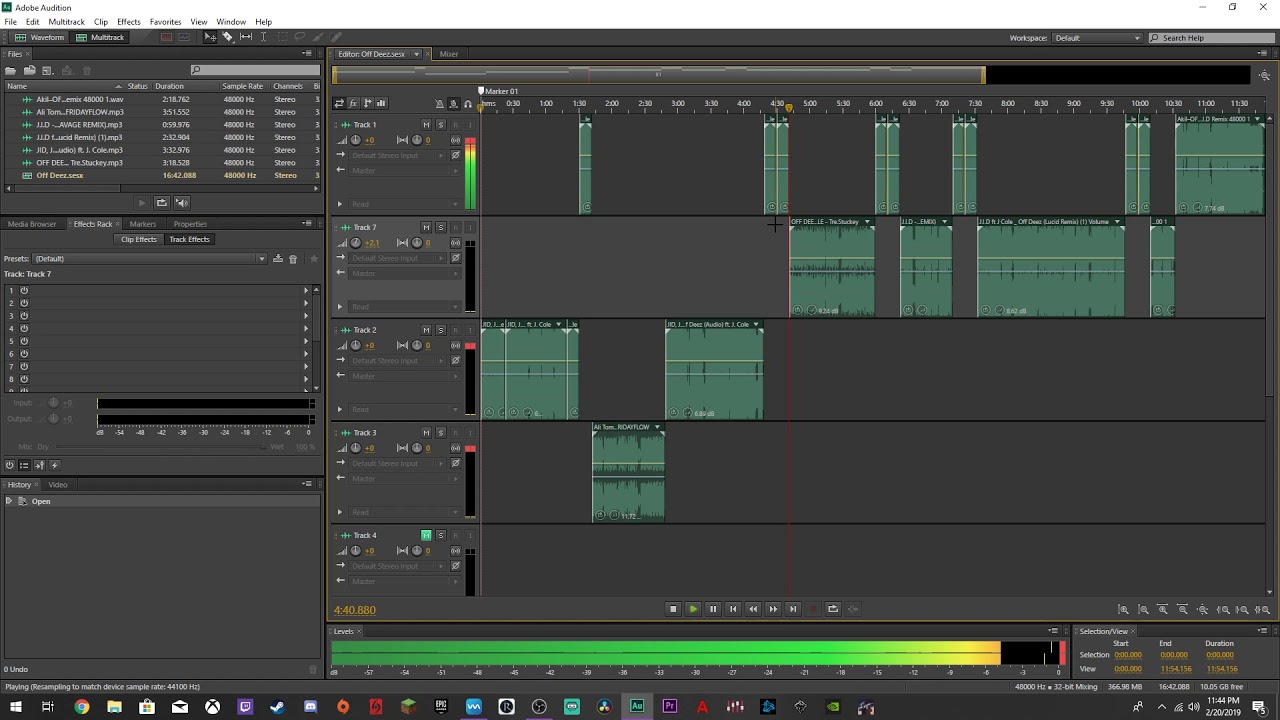Show the Effects (fx) view in the track header
Screen dimensions: 1280x720
coord(353,103)
